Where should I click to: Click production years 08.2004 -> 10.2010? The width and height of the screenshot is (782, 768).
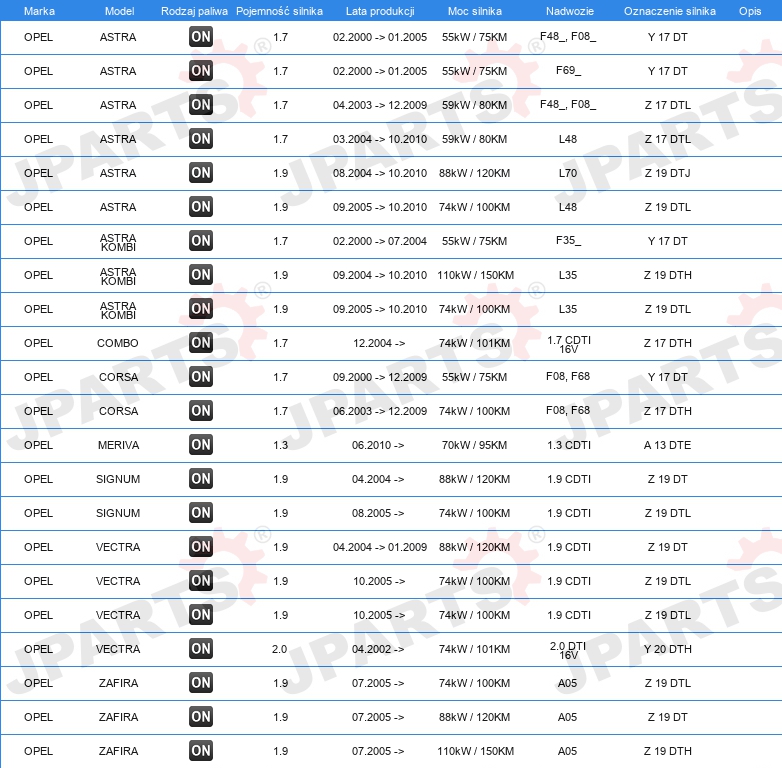(380, 173)
